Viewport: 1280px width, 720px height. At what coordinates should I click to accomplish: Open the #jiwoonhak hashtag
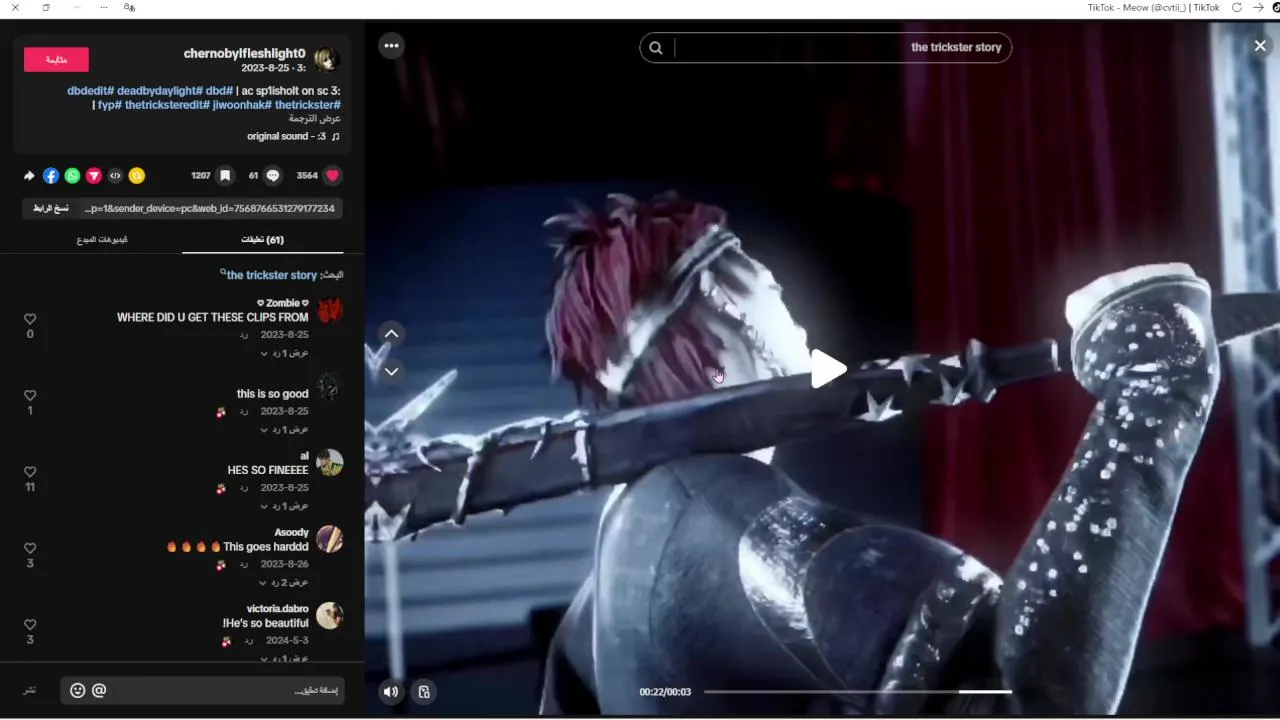coord(242,105)
